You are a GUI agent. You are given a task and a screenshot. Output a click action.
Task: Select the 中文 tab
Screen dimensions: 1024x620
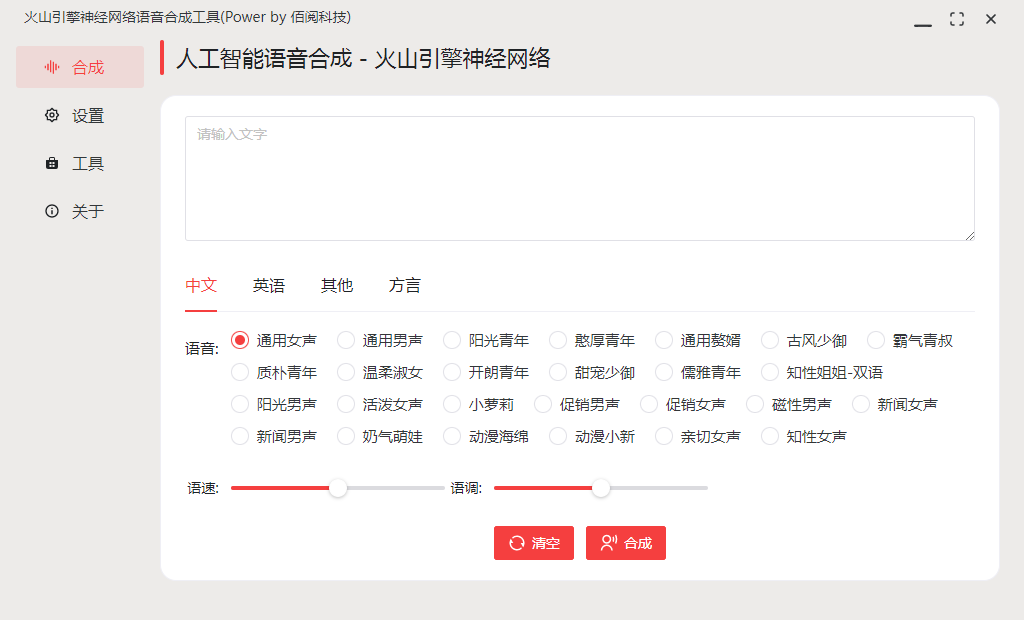[x=201, y=285]
